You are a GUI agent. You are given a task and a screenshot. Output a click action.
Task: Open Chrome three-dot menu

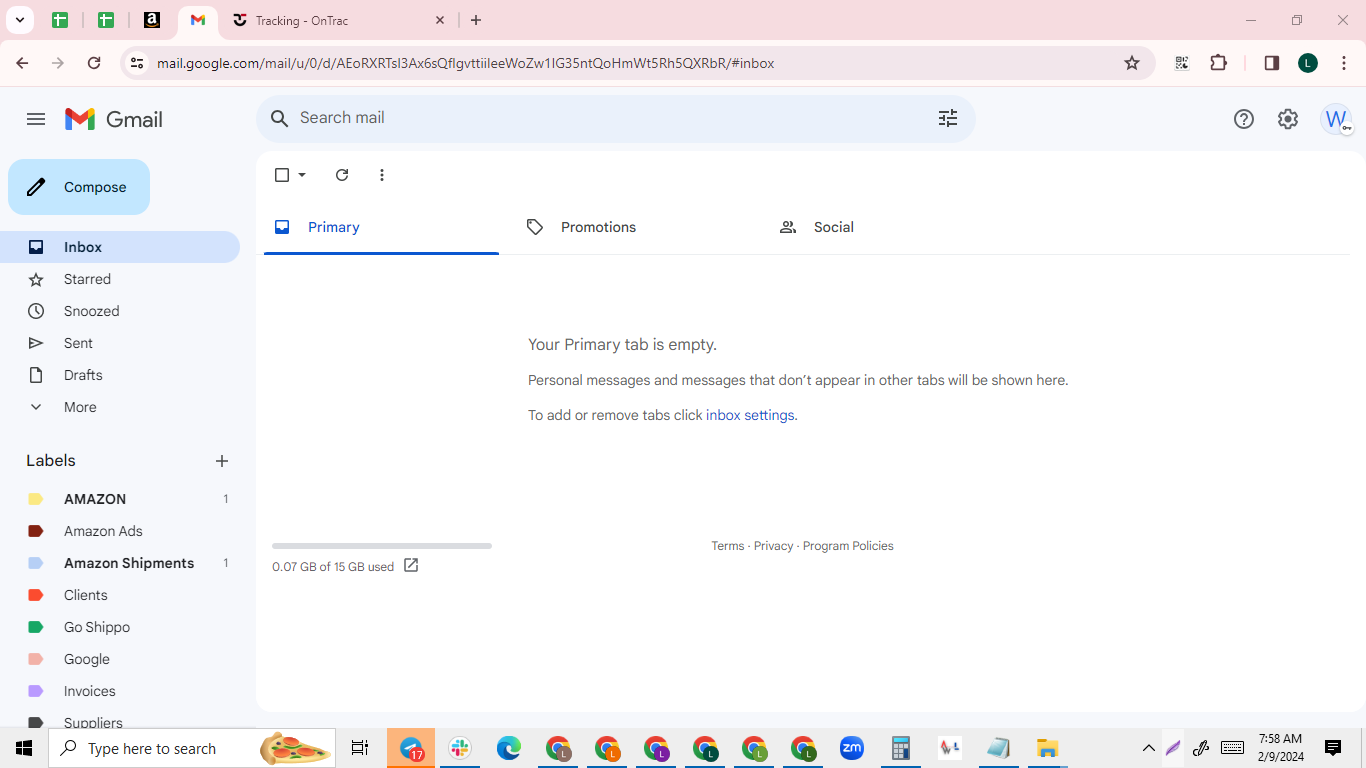point(1343,63)
